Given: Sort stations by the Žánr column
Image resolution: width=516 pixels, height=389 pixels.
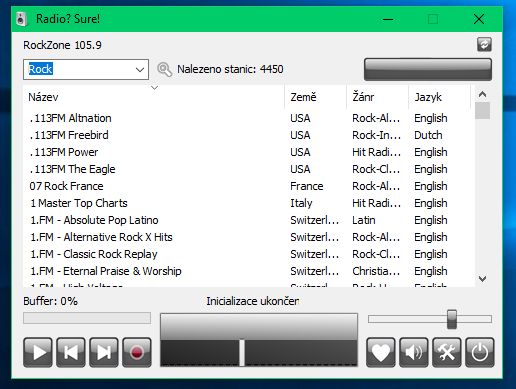Looking at the screenshot, I should tap(377, 97).
